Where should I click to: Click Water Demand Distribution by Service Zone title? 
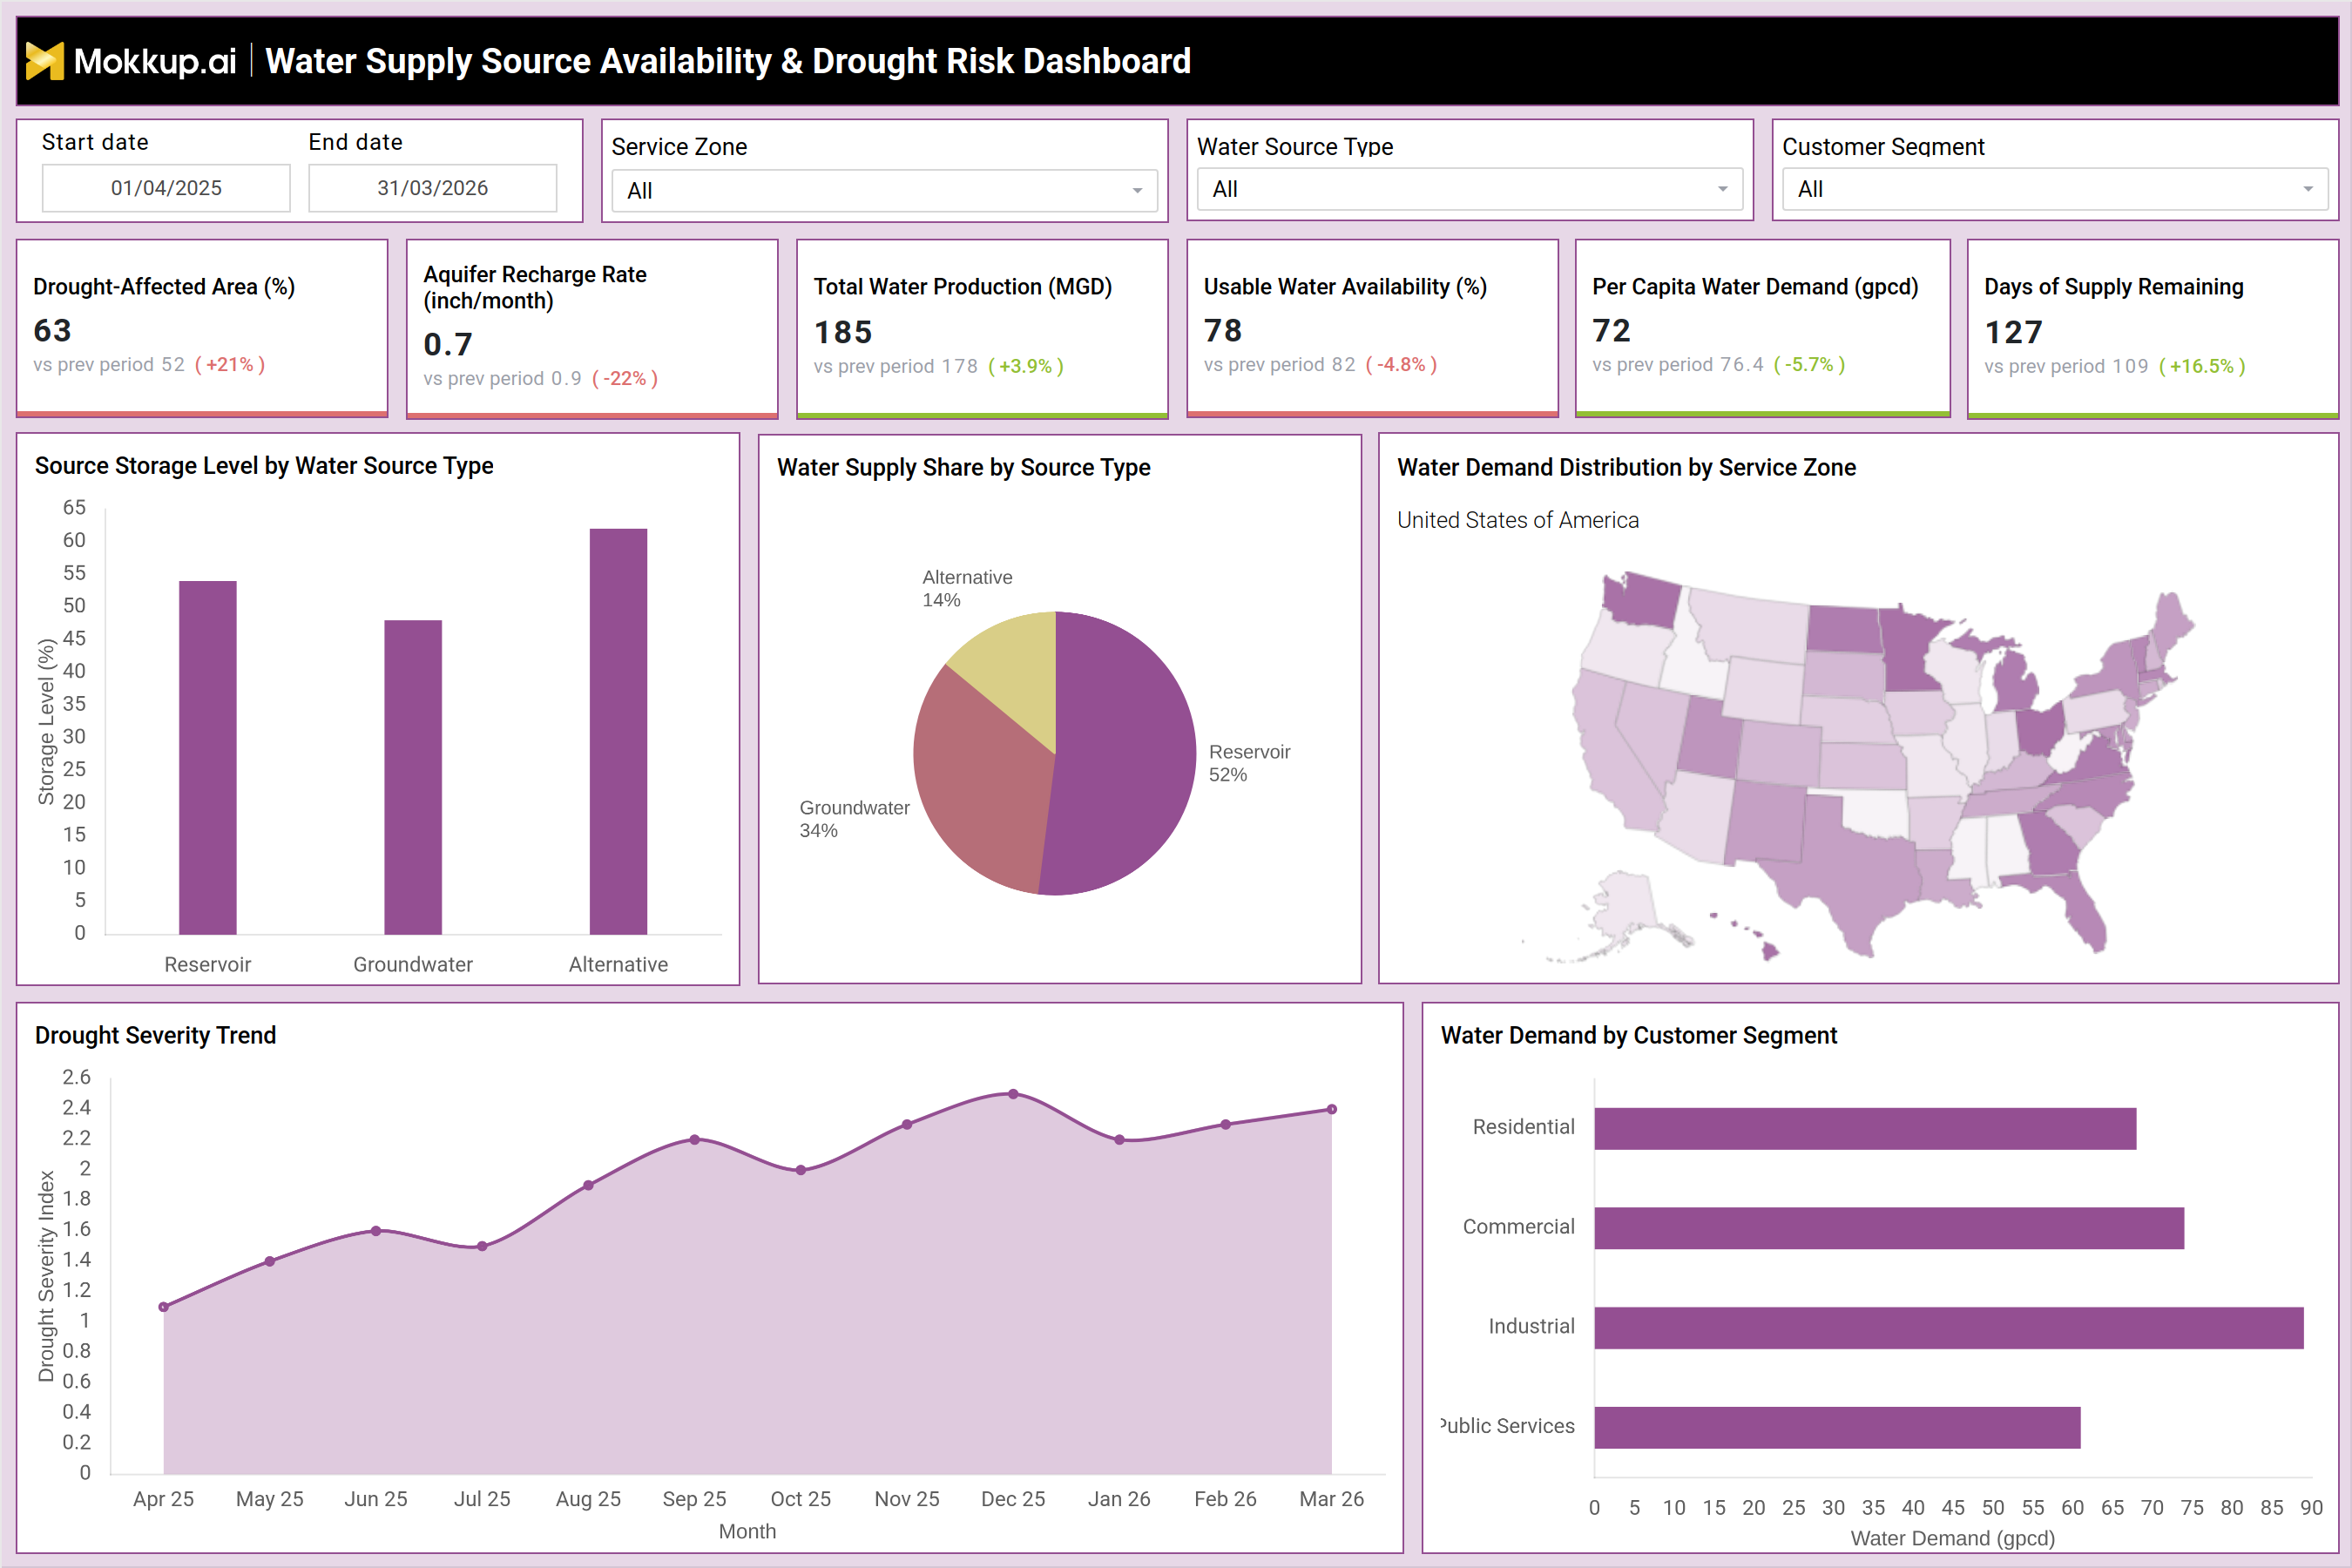tap(1626, 467)
